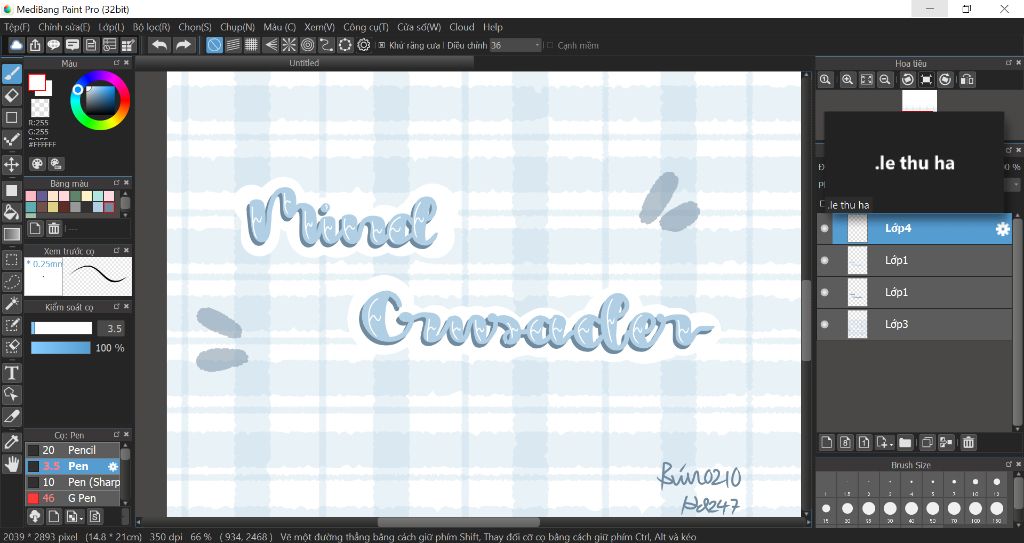The image size is (1024, 543).
Task: Click the foreground color swatch
Action: coord(37,83)
